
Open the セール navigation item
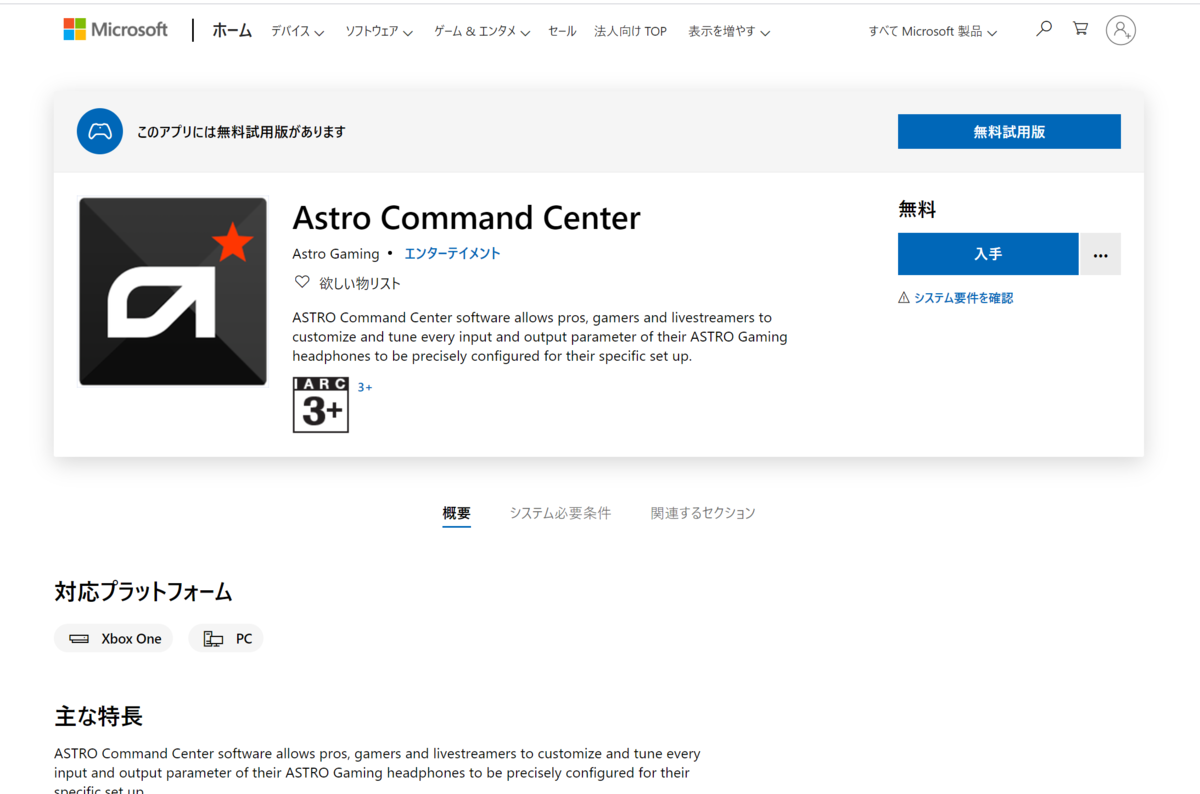pyautogui.click(x=562, y=32)
